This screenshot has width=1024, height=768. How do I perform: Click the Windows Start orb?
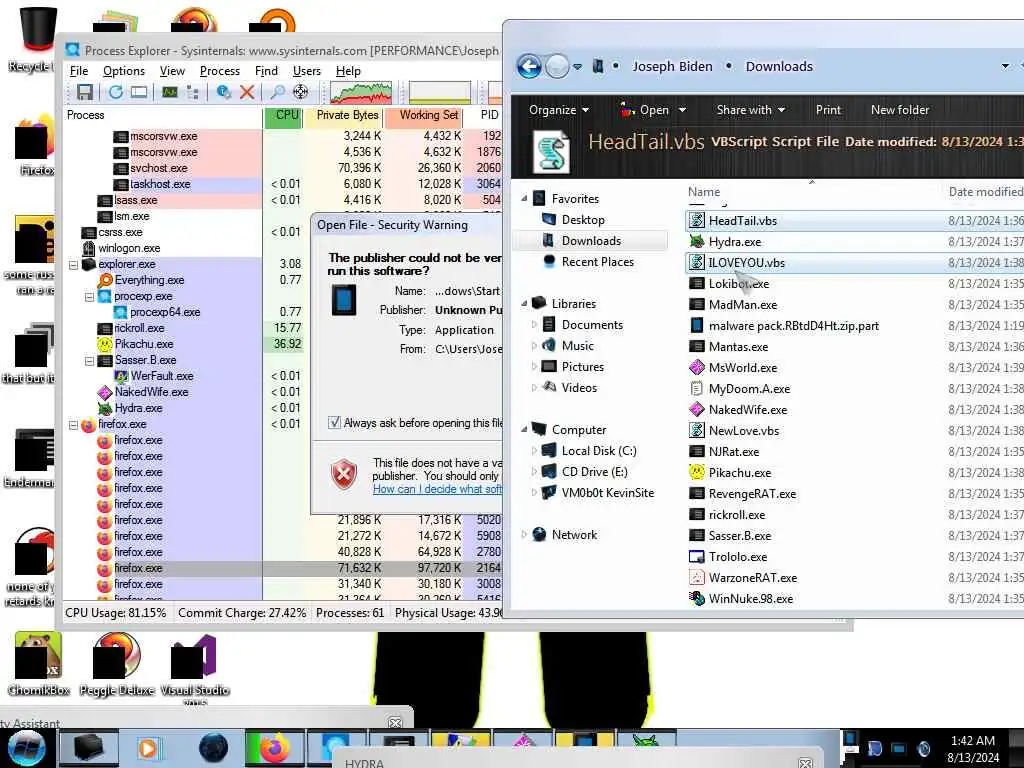[x=27, y=748]
